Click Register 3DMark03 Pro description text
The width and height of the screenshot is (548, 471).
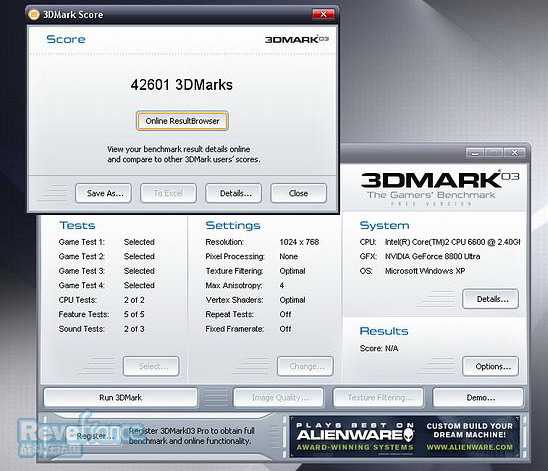(192, 436)
